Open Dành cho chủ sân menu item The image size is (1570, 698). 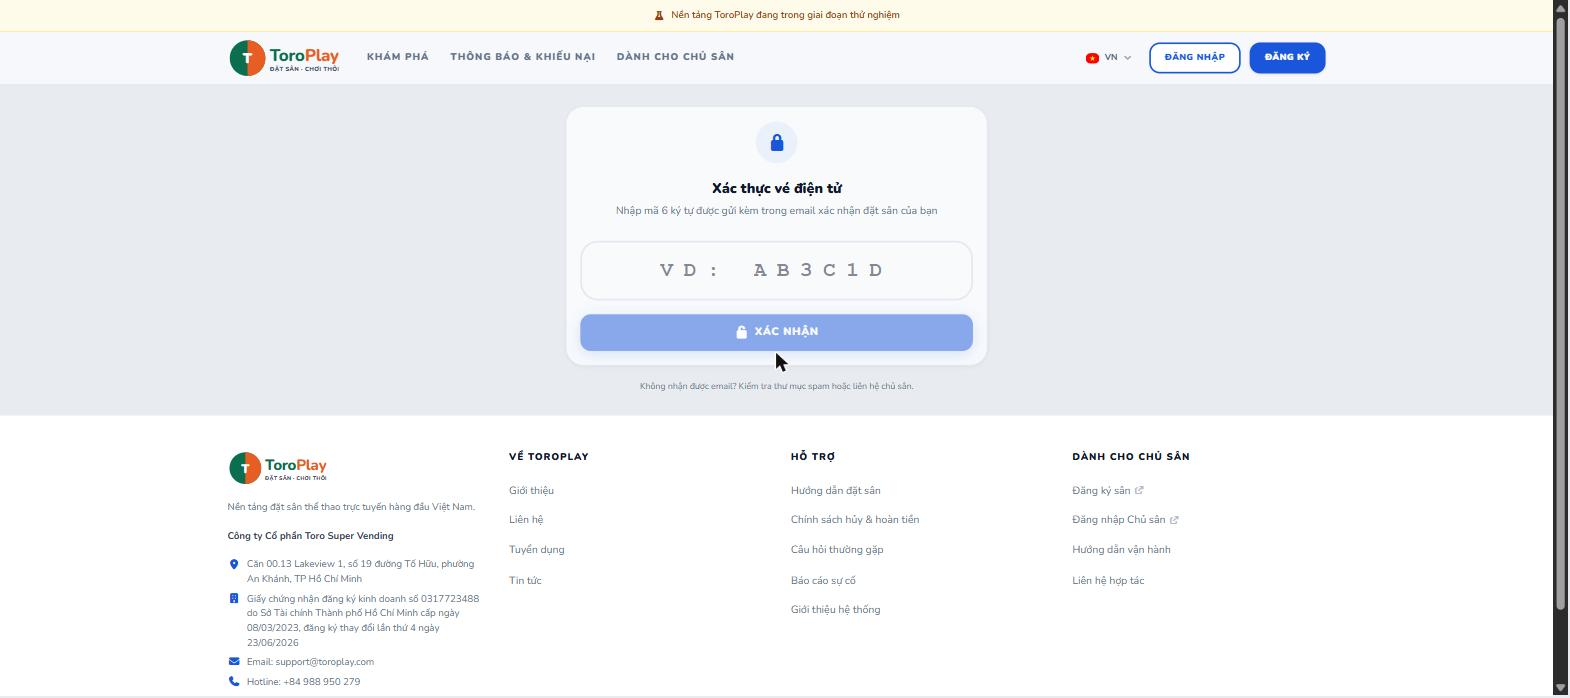coord(676,57)
